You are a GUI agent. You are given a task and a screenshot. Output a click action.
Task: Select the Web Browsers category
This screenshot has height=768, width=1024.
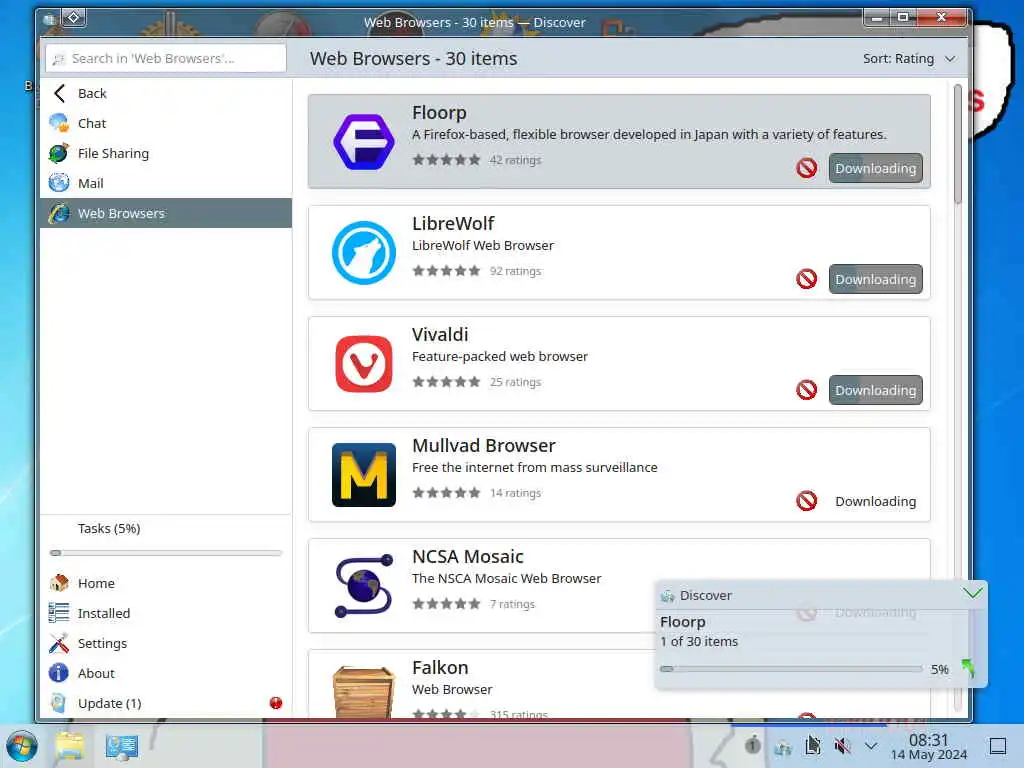tap(166, 213)
